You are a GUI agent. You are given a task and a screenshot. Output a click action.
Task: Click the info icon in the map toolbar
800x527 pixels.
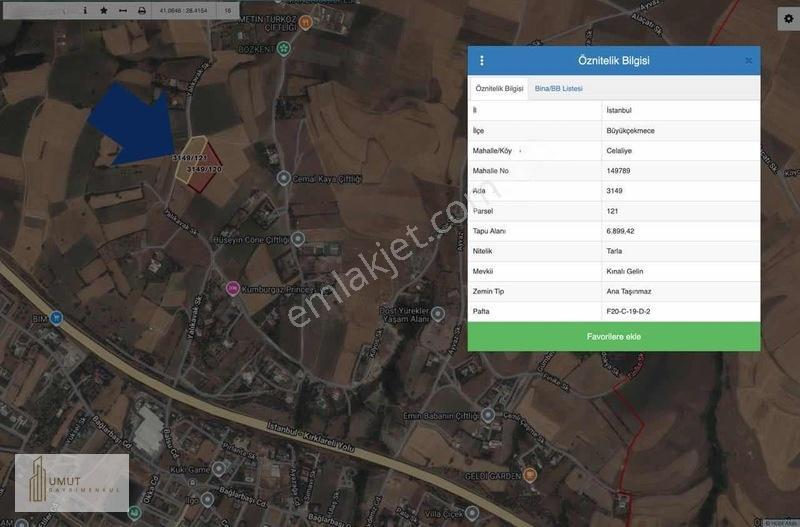click(85, 10)
